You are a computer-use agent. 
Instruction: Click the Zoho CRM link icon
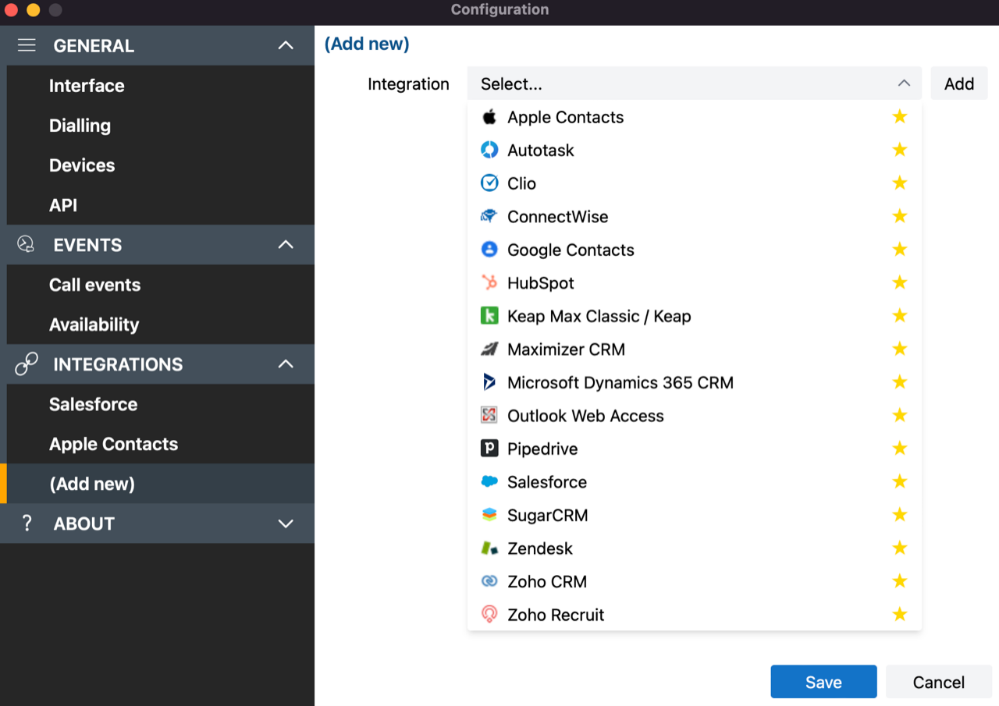(489, 581)
